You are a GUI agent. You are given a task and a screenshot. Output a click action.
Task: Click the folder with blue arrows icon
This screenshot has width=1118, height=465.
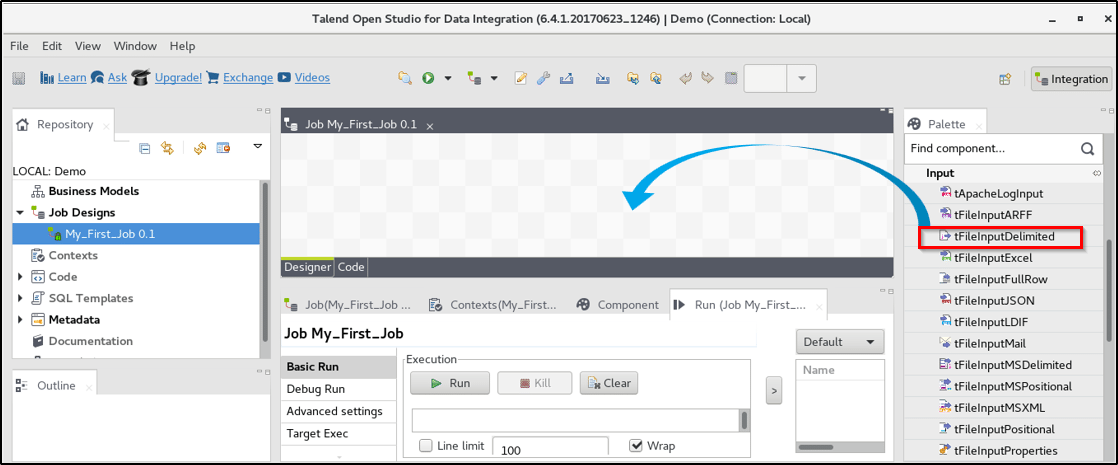point(633,78)
